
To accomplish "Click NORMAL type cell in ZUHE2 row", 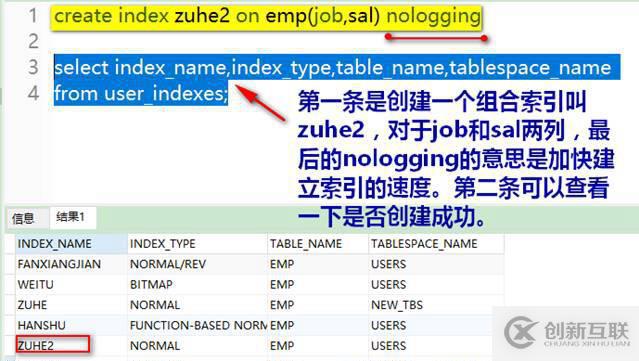I will click(197, 346).
